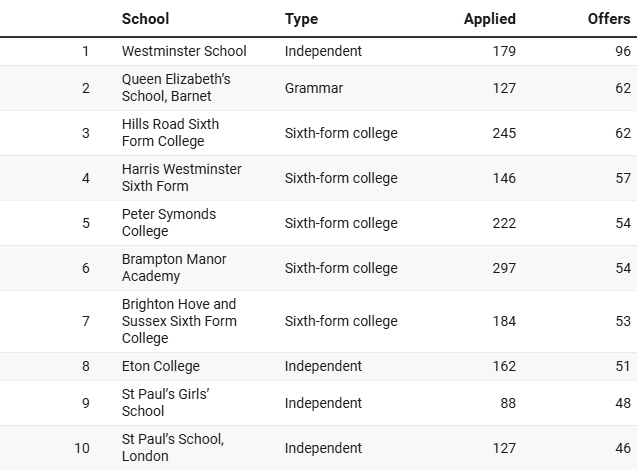
Task: Sort by the Type column header
Action: click(301, 19)
